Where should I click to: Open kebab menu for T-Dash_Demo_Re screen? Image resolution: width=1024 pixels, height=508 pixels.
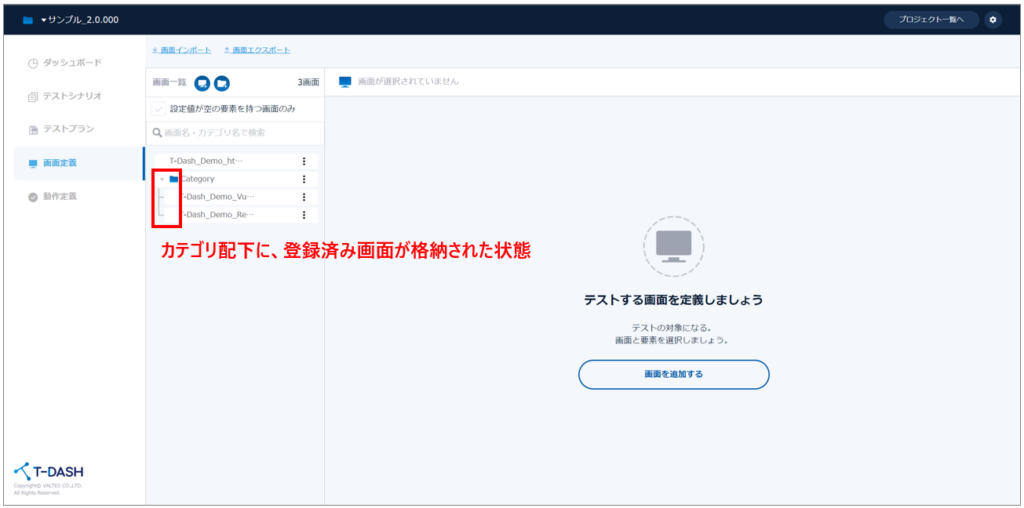[x=304, y=215]
